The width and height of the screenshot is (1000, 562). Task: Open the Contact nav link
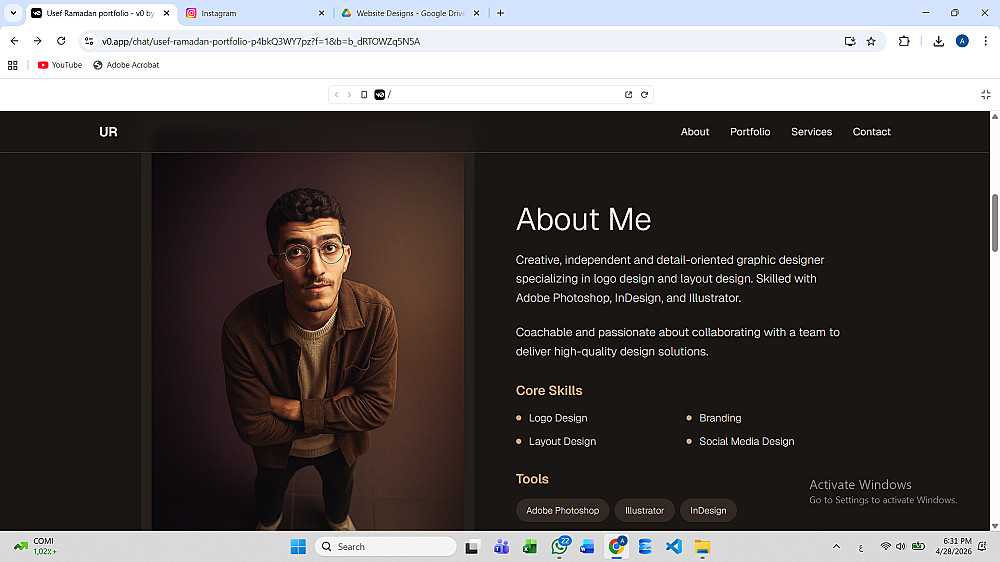point(871,132)
